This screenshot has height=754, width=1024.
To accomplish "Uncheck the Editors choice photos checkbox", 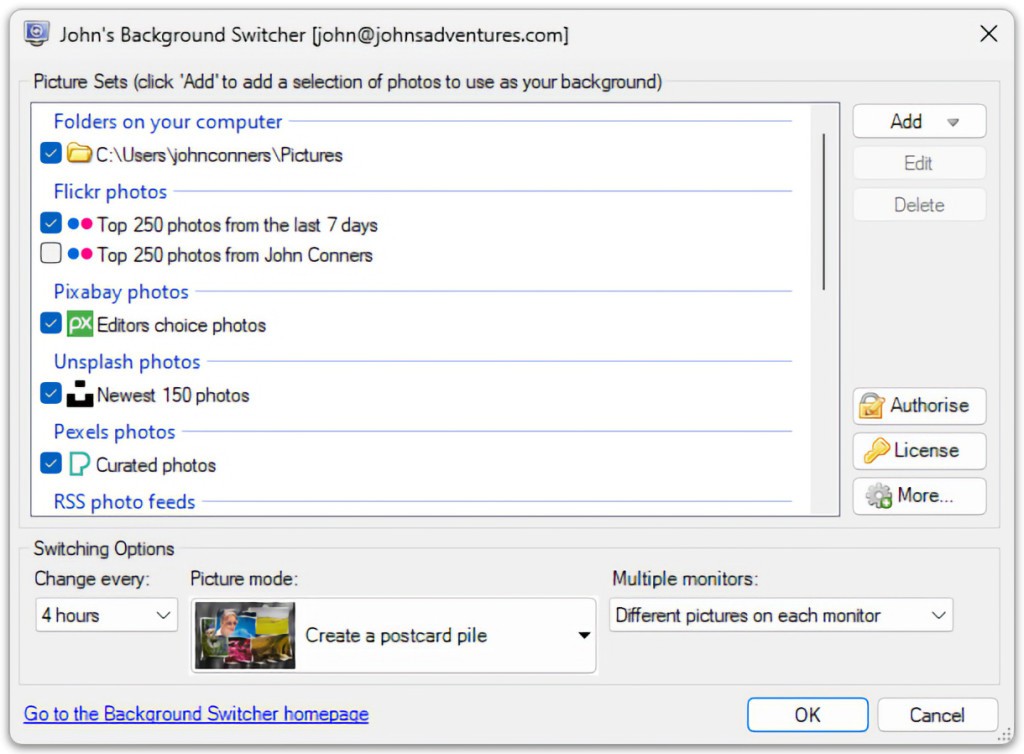I will pos(51,324).
